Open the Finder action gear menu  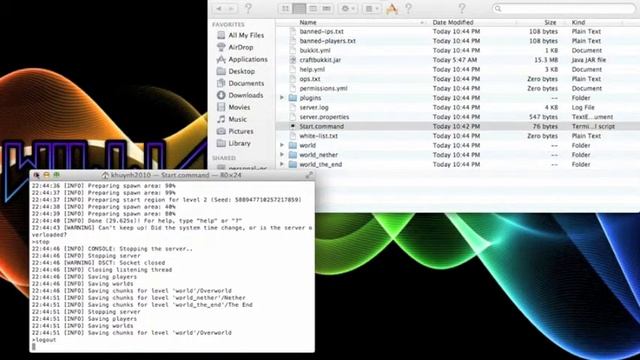coord(348,8)
